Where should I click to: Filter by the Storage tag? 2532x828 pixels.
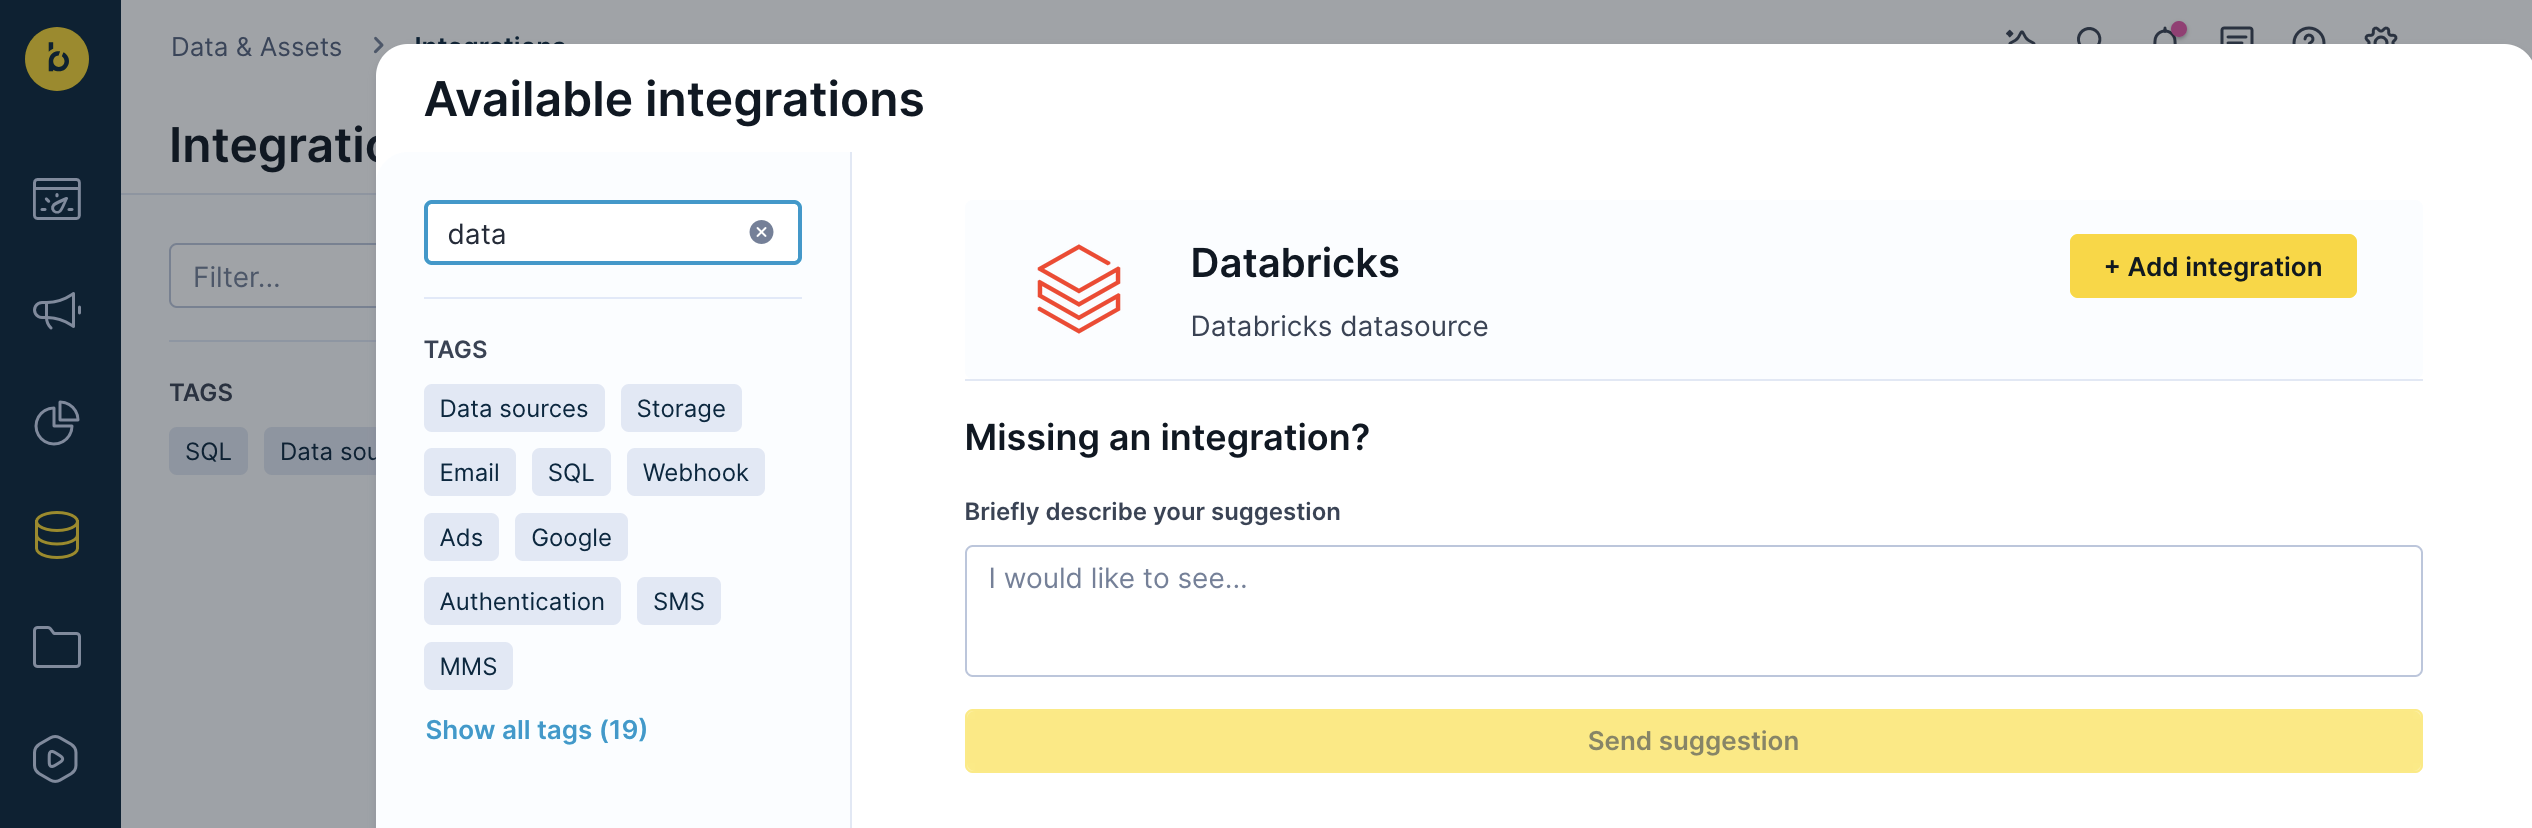click(x=681, y=408)
